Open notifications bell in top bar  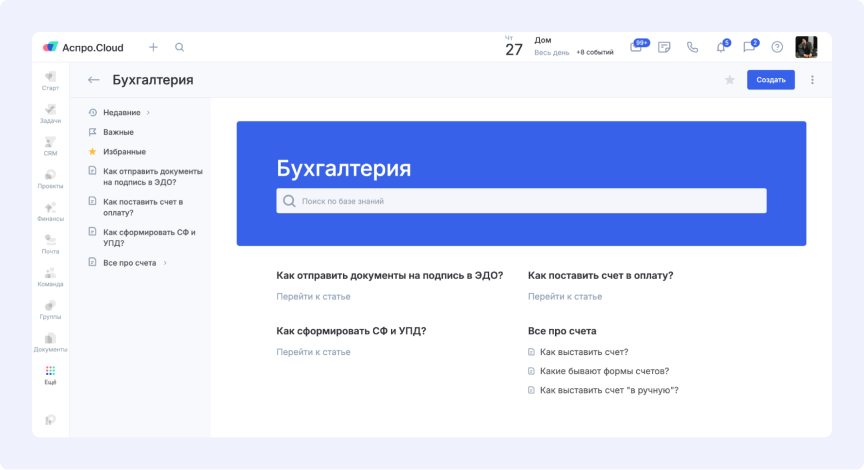[720, 47]
